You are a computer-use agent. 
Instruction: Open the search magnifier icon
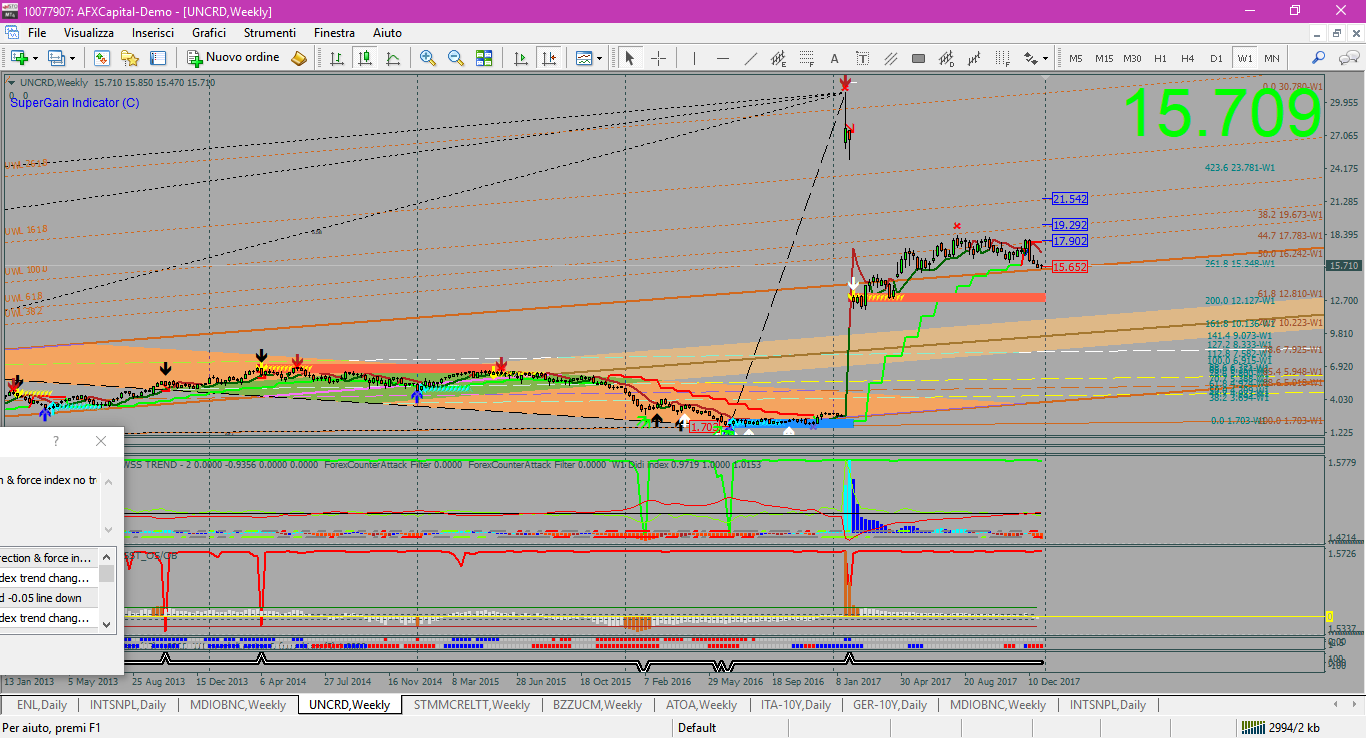point(1319,58)
